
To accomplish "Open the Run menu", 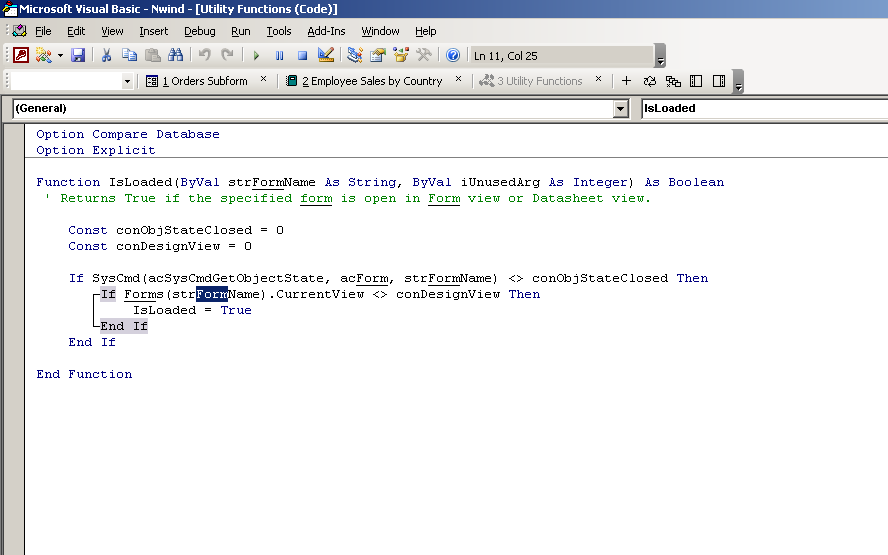I will (x=241, y=31).
